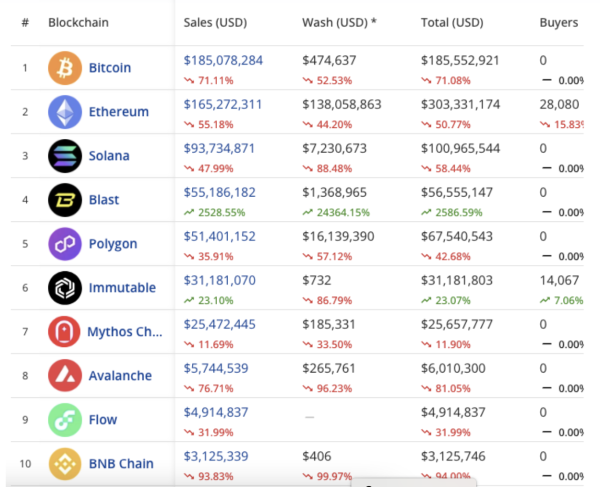This screenshot has height=487, width=600.
Task: Open the Immutable blockchain link
Action: (122, 288)
